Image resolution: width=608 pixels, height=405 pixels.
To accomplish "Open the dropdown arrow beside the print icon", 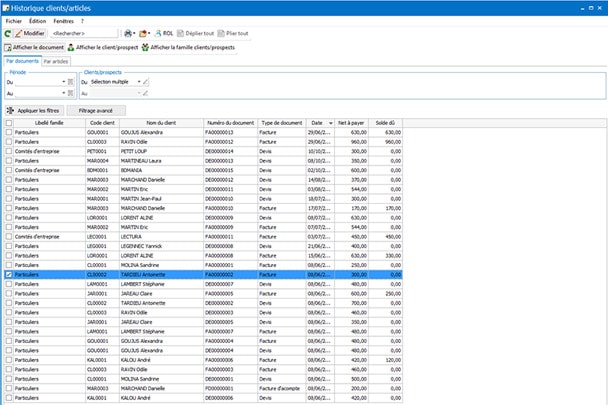I will [134, 33].
